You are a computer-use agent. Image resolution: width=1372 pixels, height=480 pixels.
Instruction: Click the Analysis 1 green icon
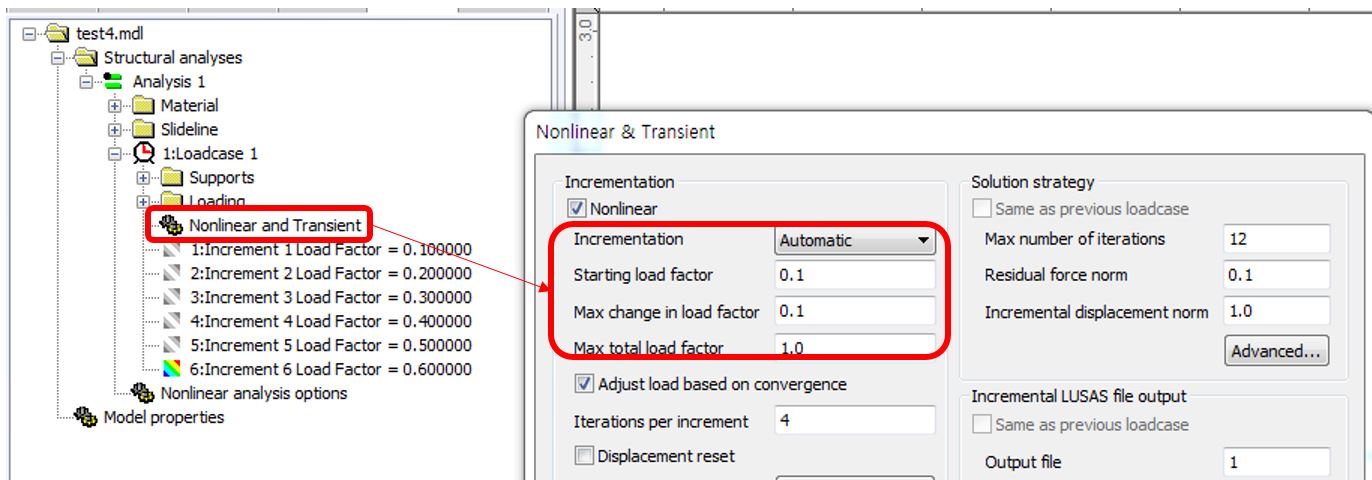click(115, 82)
